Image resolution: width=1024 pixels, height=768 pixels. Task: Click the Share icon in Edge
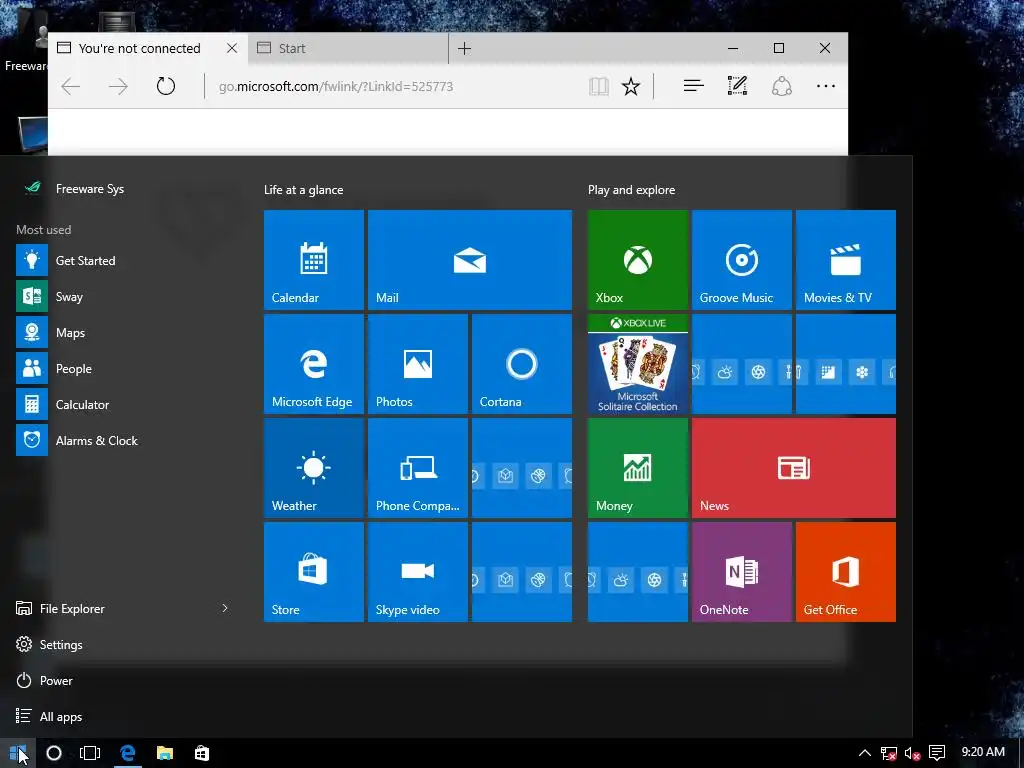tap(782, 86)
